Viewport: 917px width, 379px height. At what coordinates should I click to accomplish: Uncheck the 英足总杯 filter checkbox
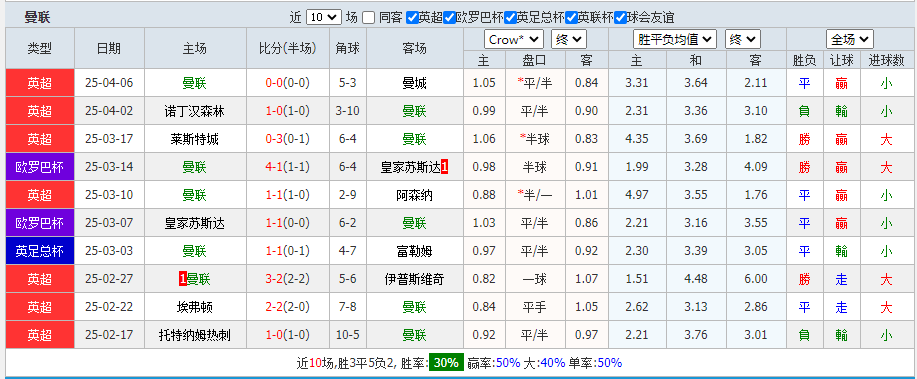511,18
